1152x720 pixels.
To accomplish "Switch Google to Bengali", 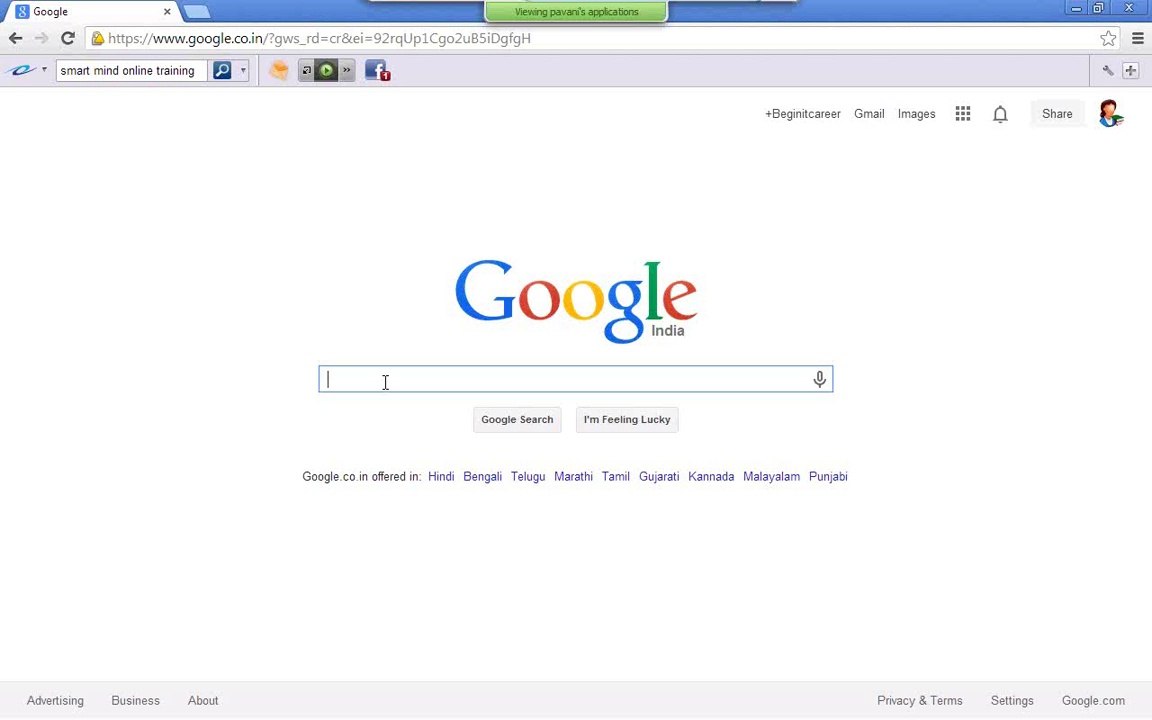I will point(483,477).
